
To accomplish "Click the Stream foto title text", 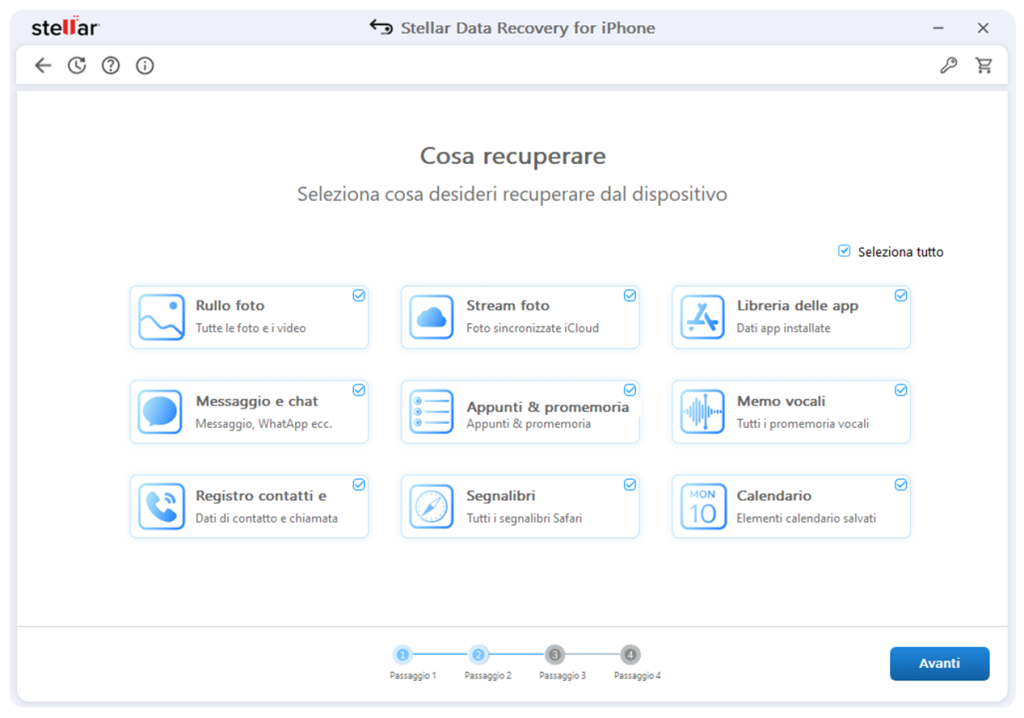I will tap(507, 306).
